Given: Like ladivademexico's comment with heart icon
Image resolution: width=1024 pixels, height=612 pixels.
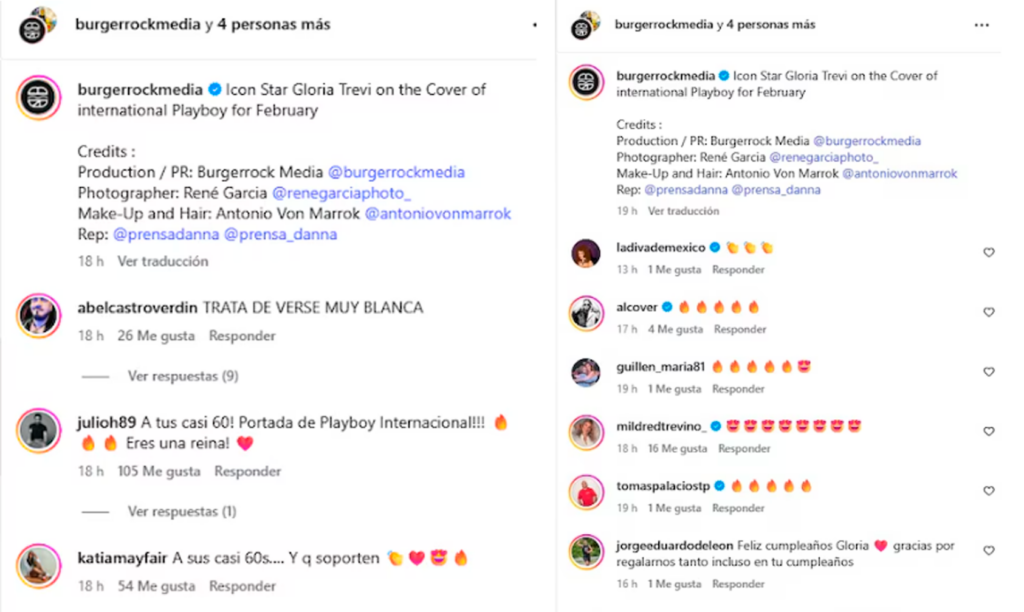Looking at the screenshot, I should click(x=989, y=253).
